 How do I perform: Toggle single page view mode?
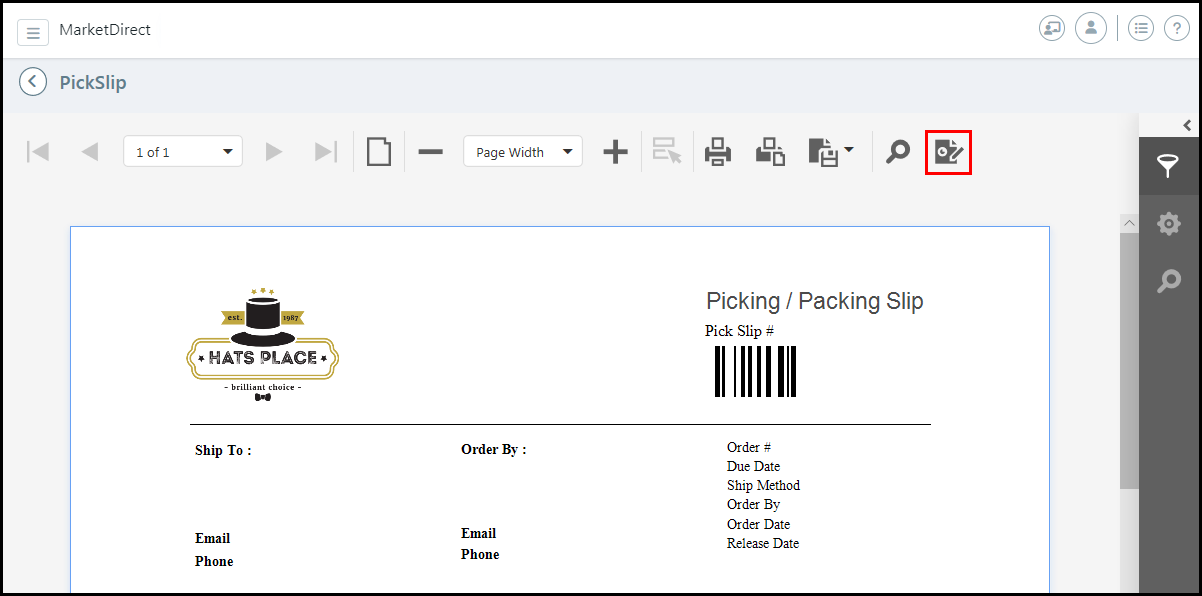[378, 152]
